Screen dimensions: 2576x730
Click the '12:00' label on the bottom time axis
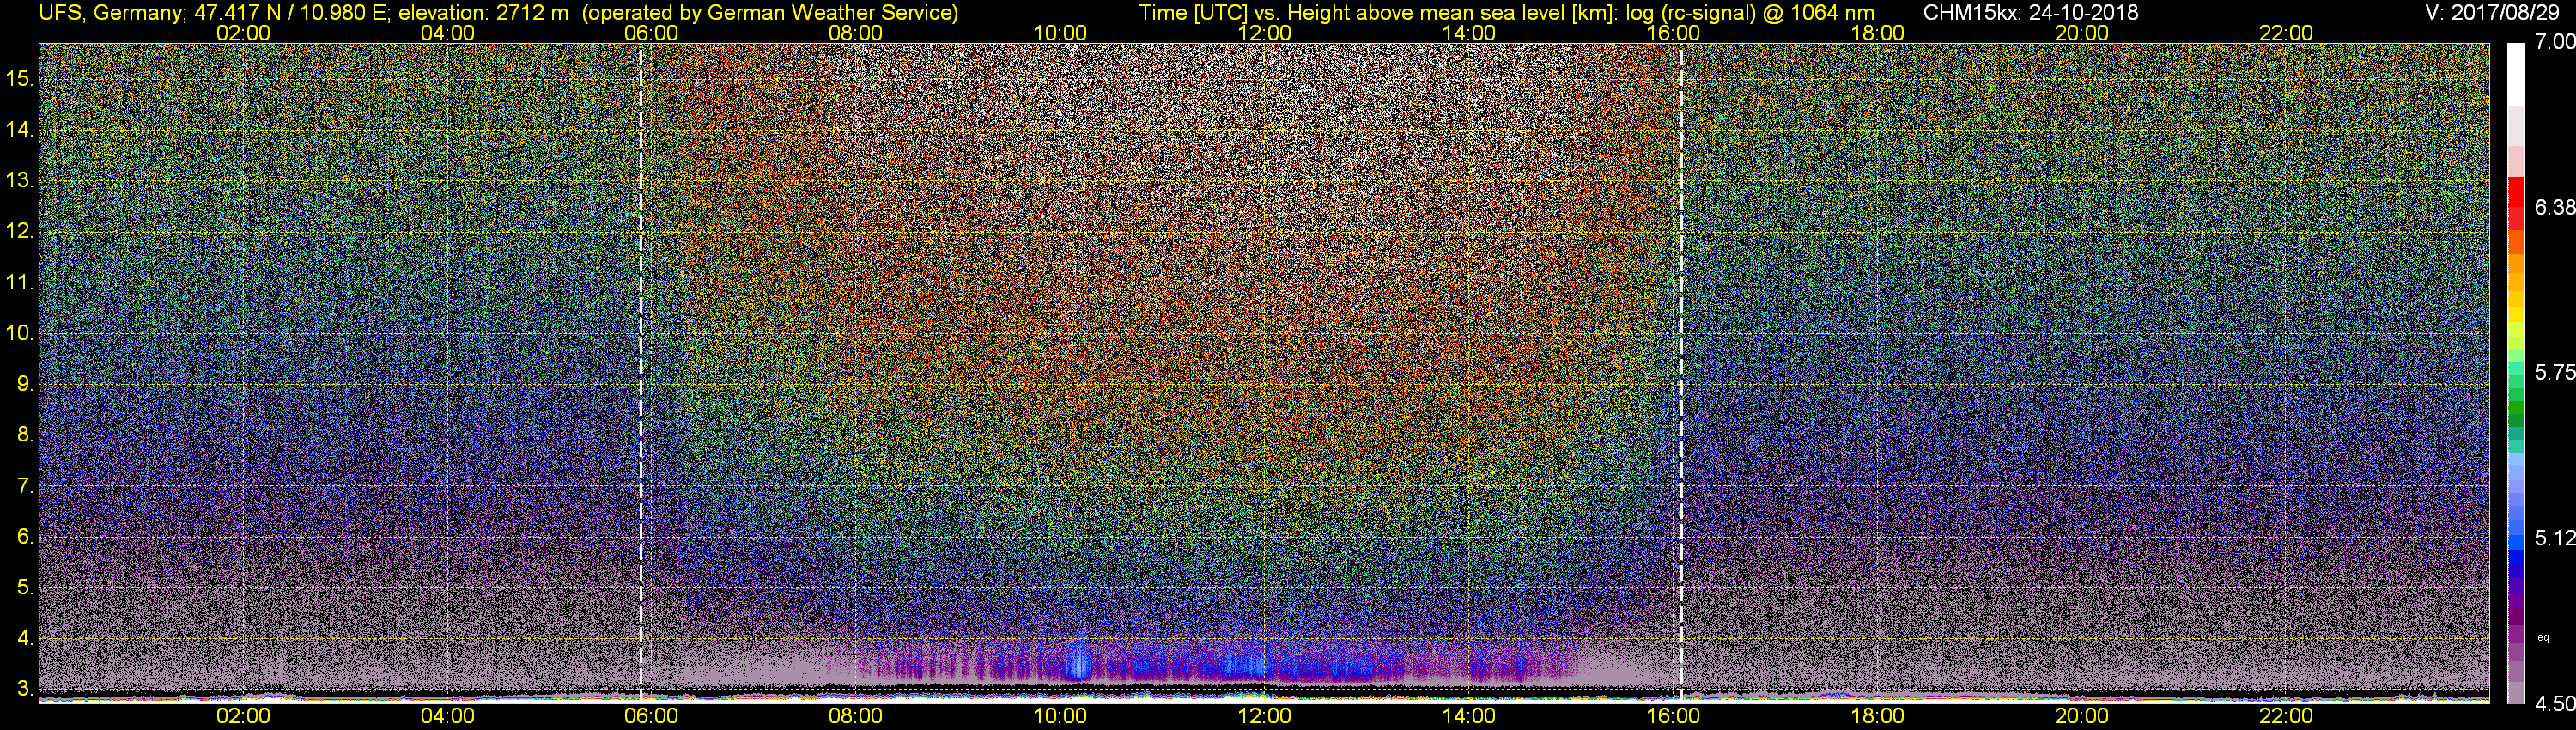click(1264, 716)
